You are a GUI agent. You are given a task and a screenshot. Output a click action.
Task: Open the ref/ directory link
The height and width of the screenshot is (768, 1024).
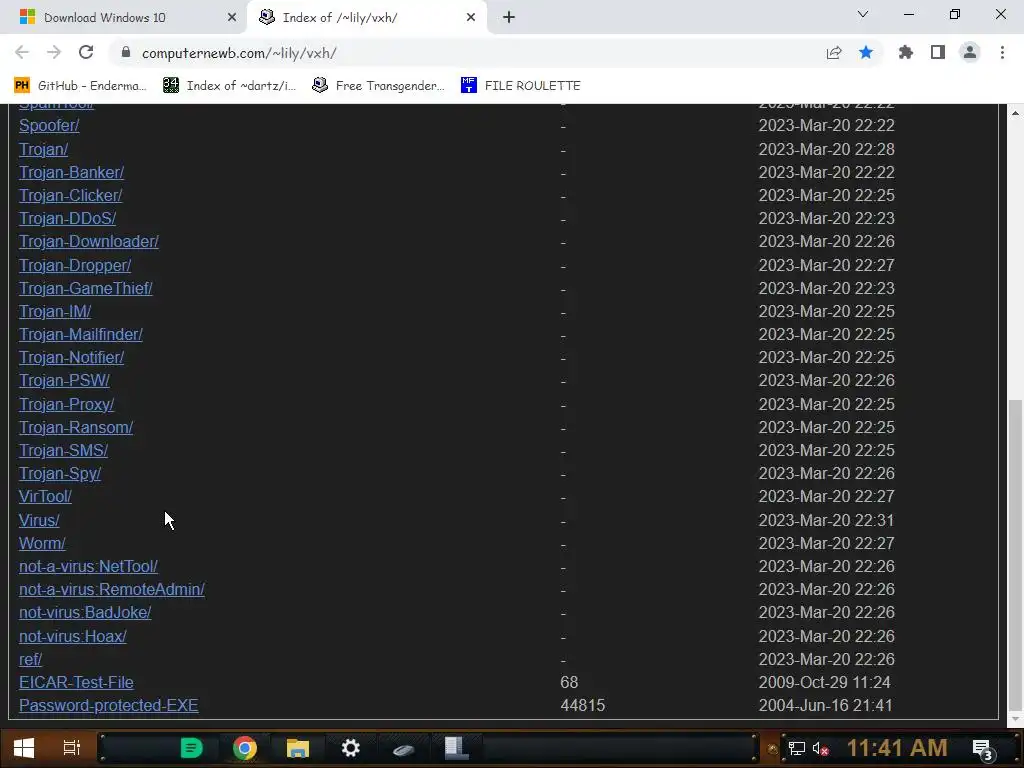click(x=30, y=660)
